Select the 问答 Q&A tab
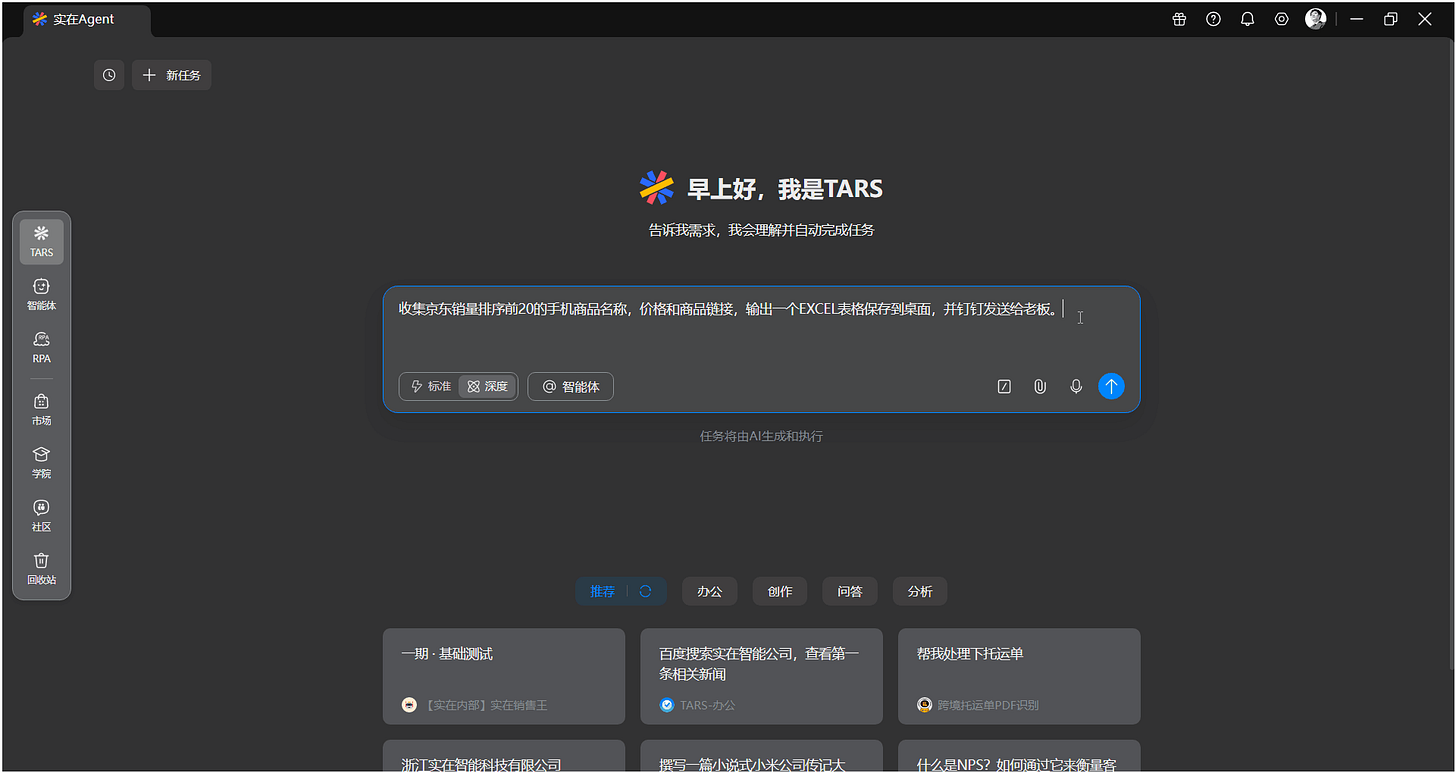1456x773 pixels. coord(850,591)
